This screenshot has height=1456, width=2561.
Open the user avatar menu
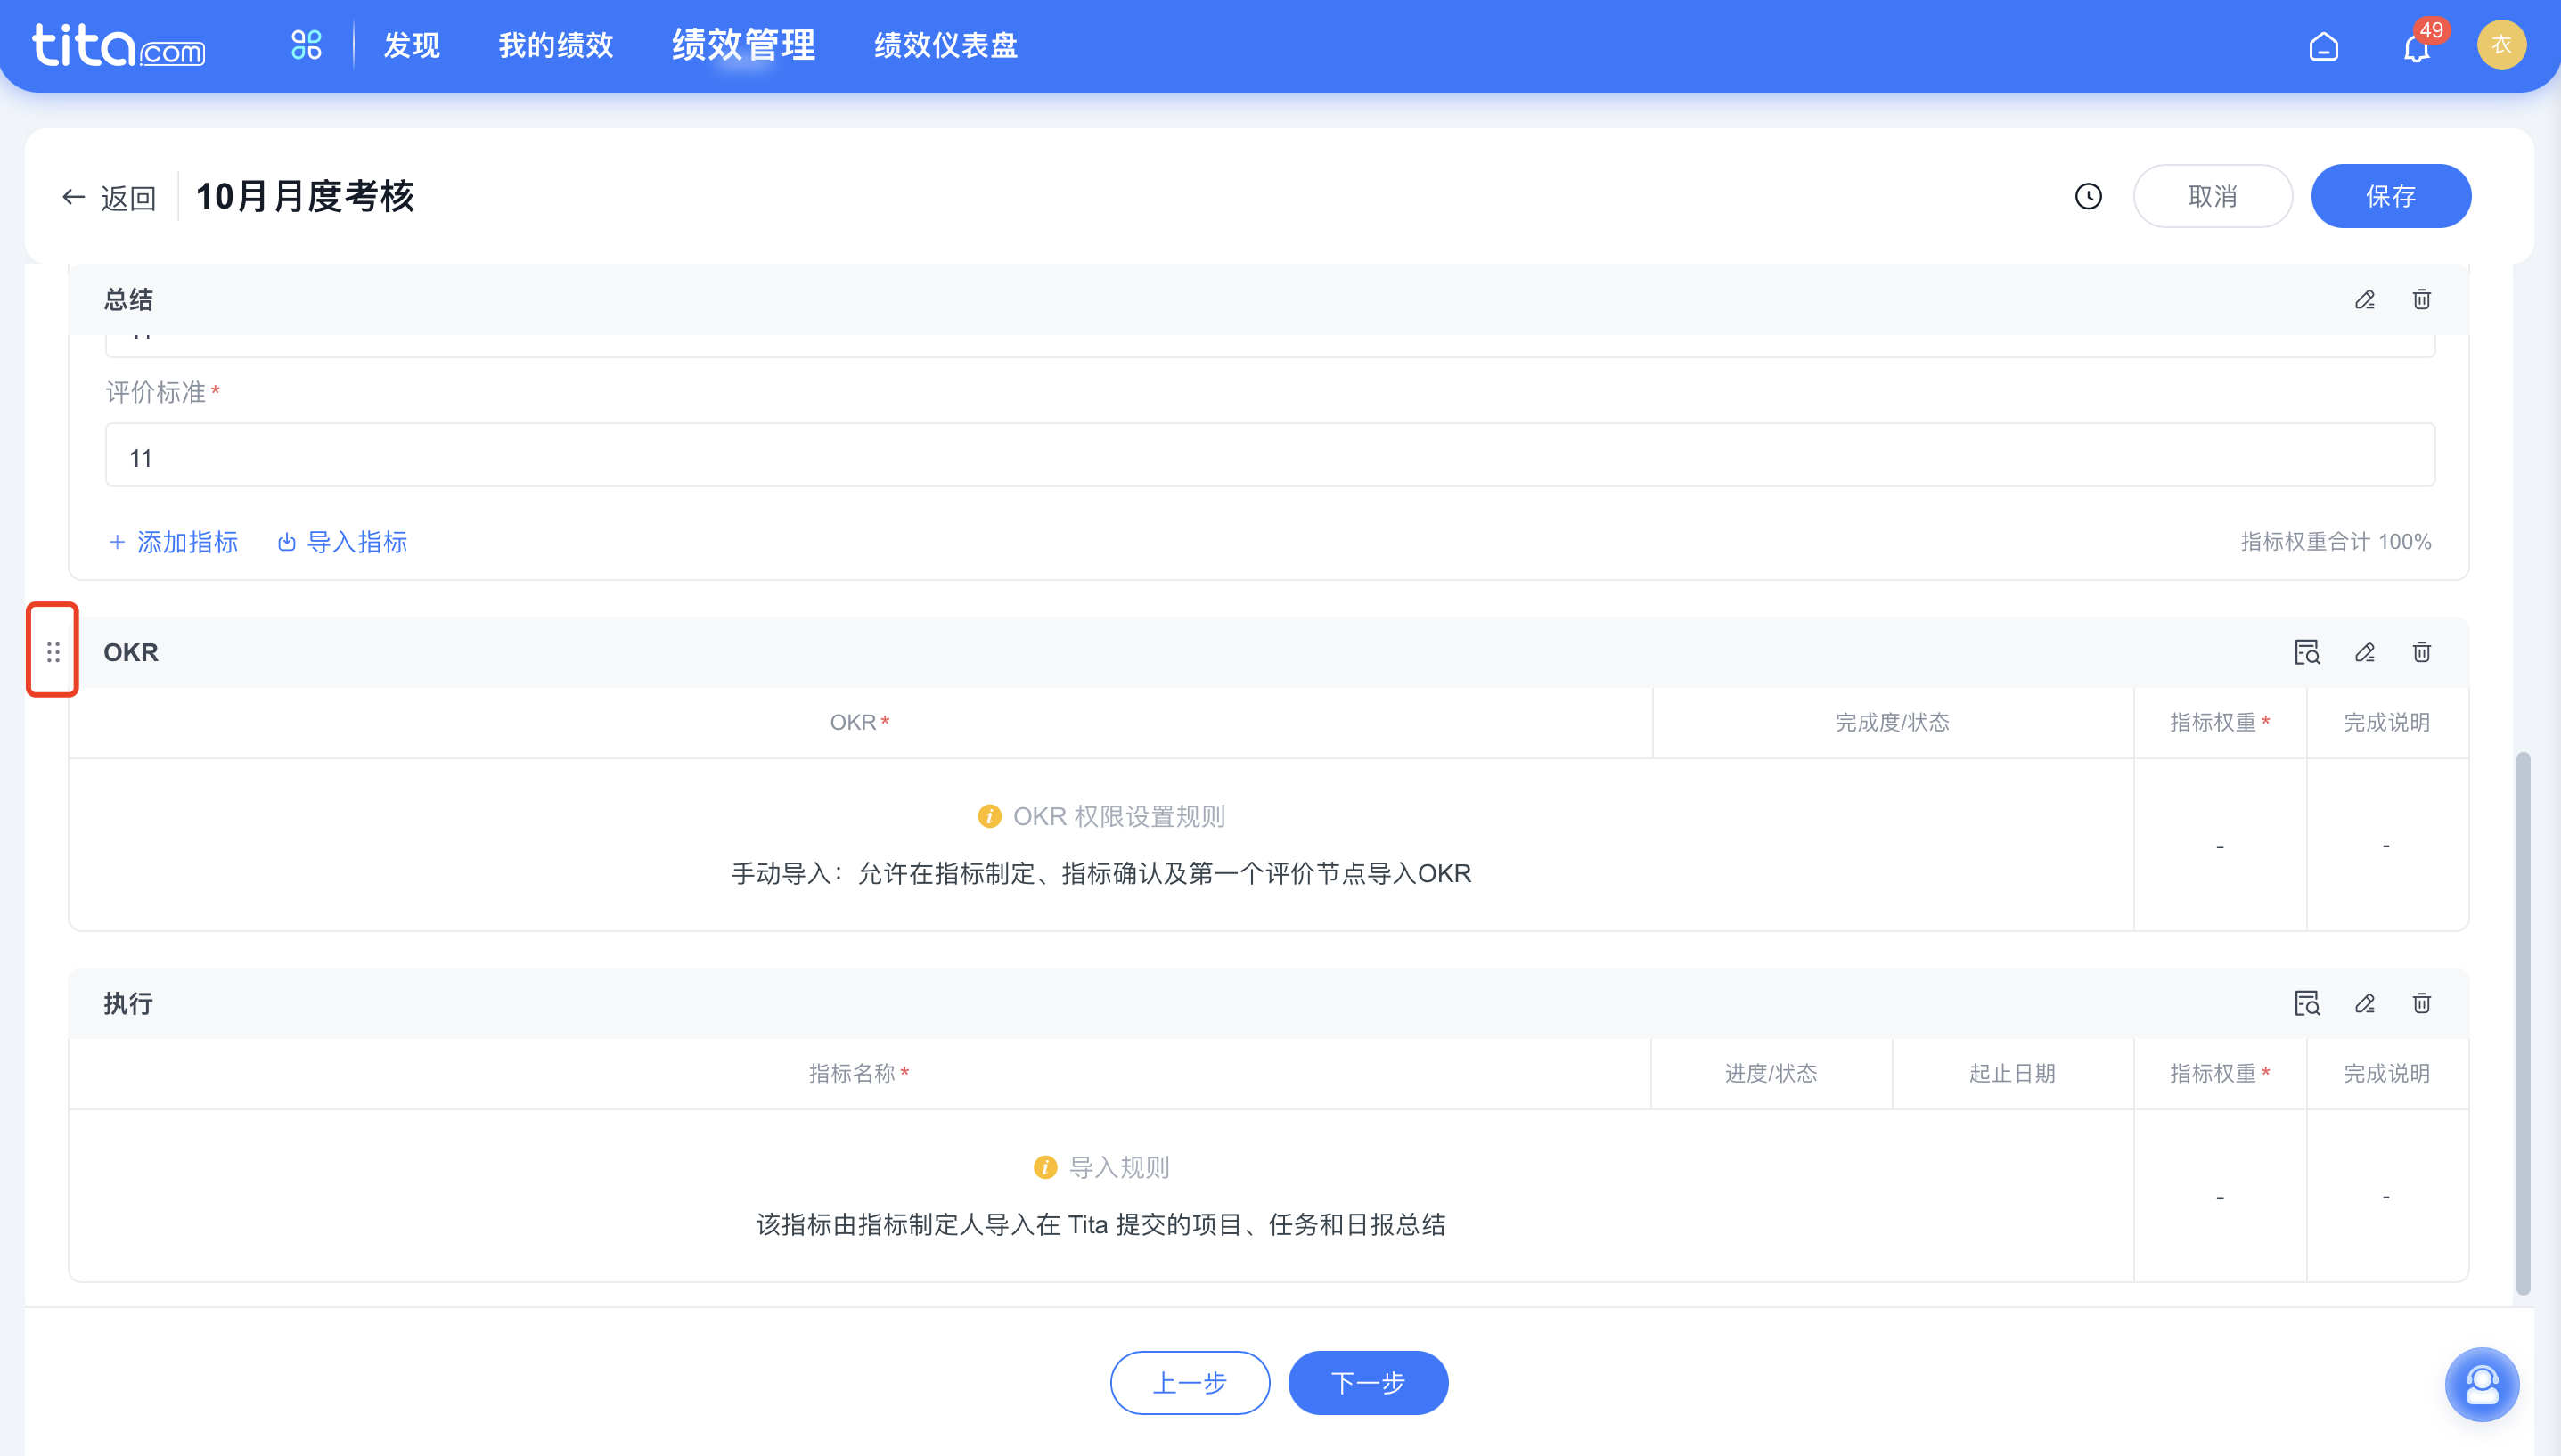tap(2501, 45)
